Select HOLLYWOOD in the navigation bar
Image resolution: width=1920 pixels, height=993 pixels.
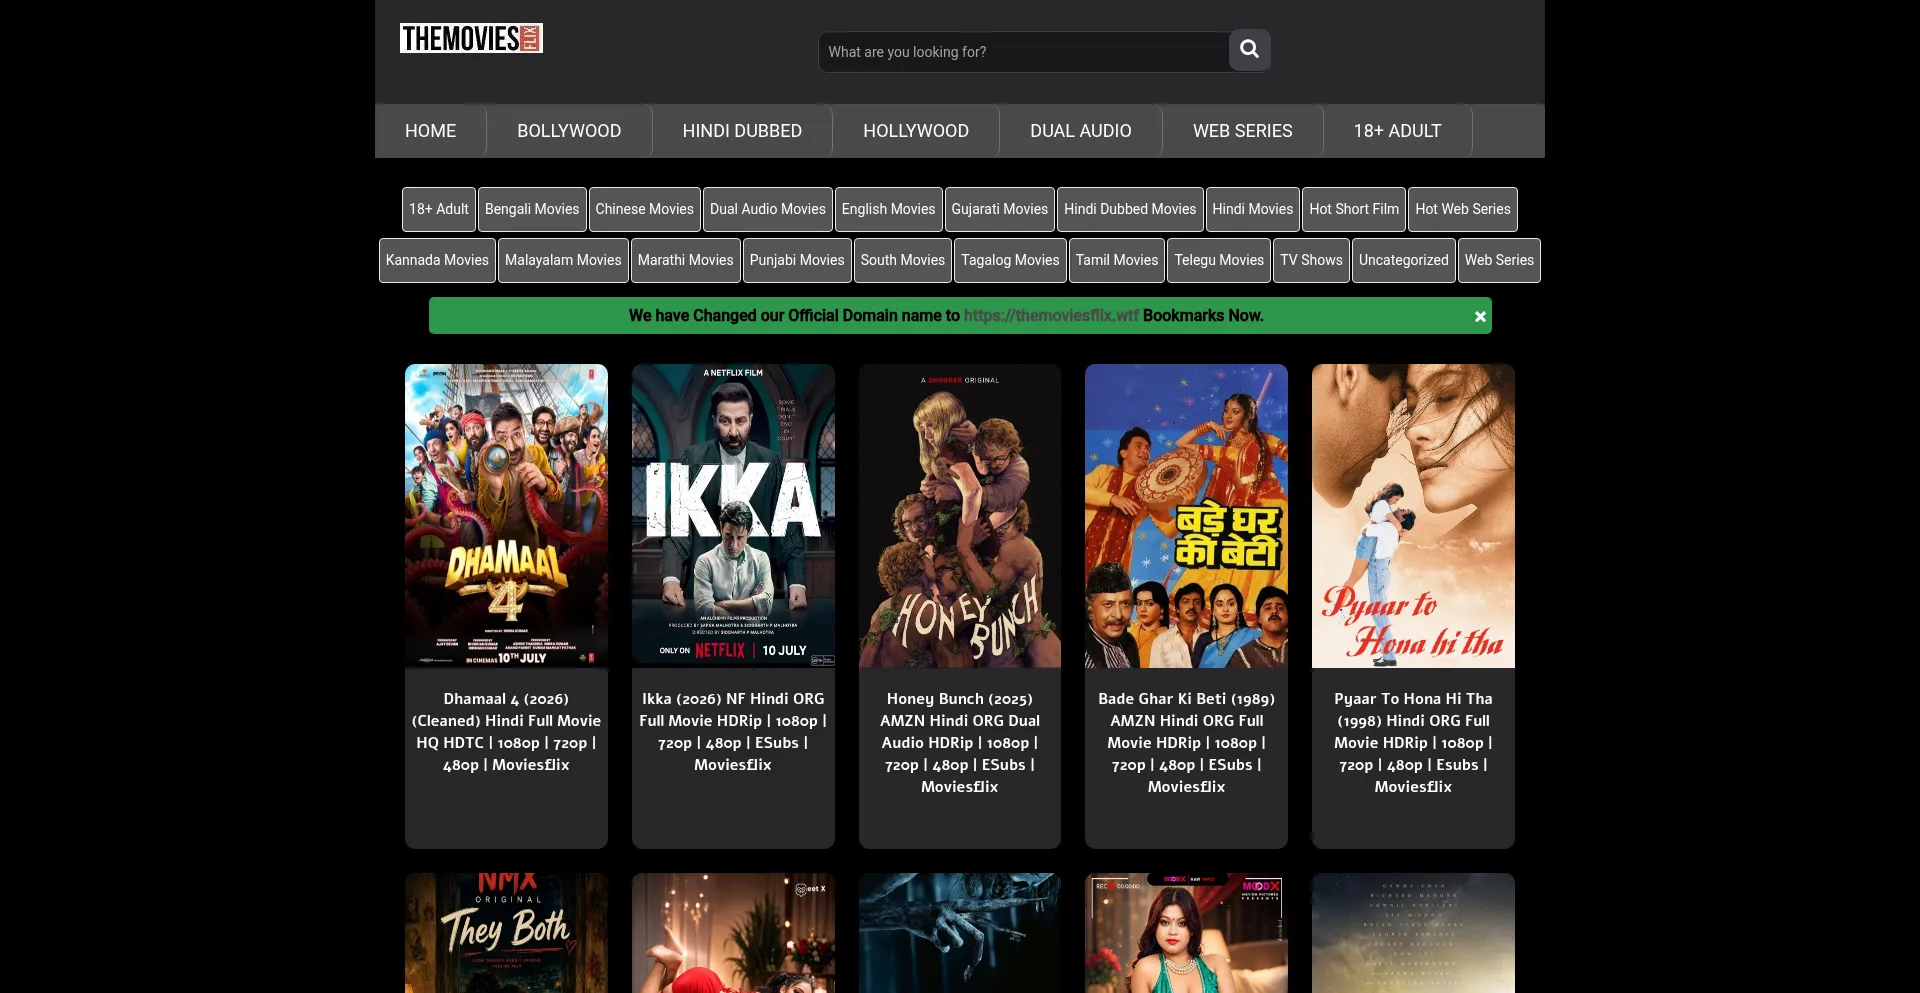pos(916,131)
